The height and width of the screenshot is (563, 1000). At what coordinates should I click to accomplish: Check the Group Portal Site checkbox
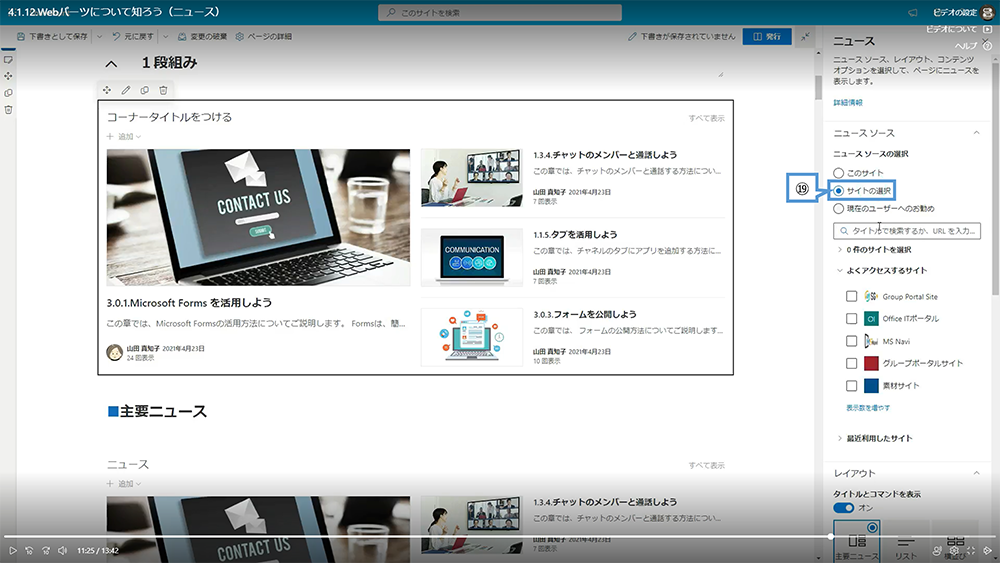click(x=851, y=296)
